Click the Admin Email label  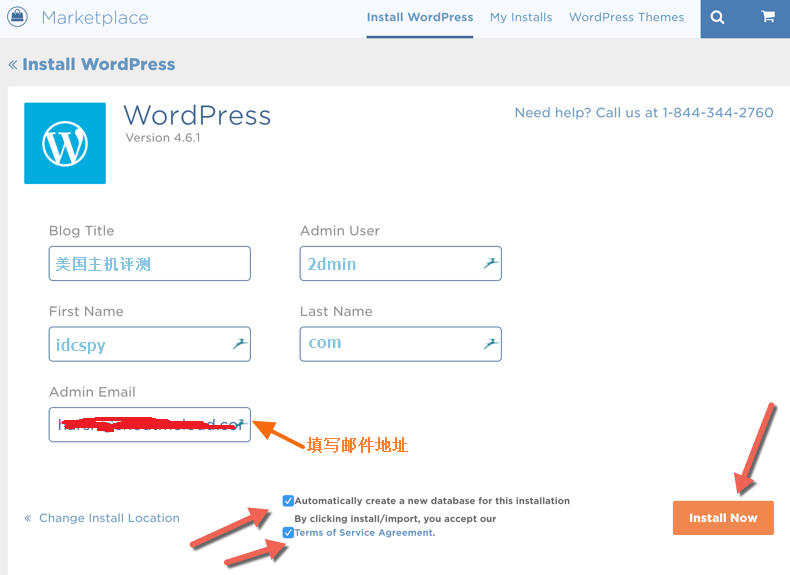tap(92, 392)
